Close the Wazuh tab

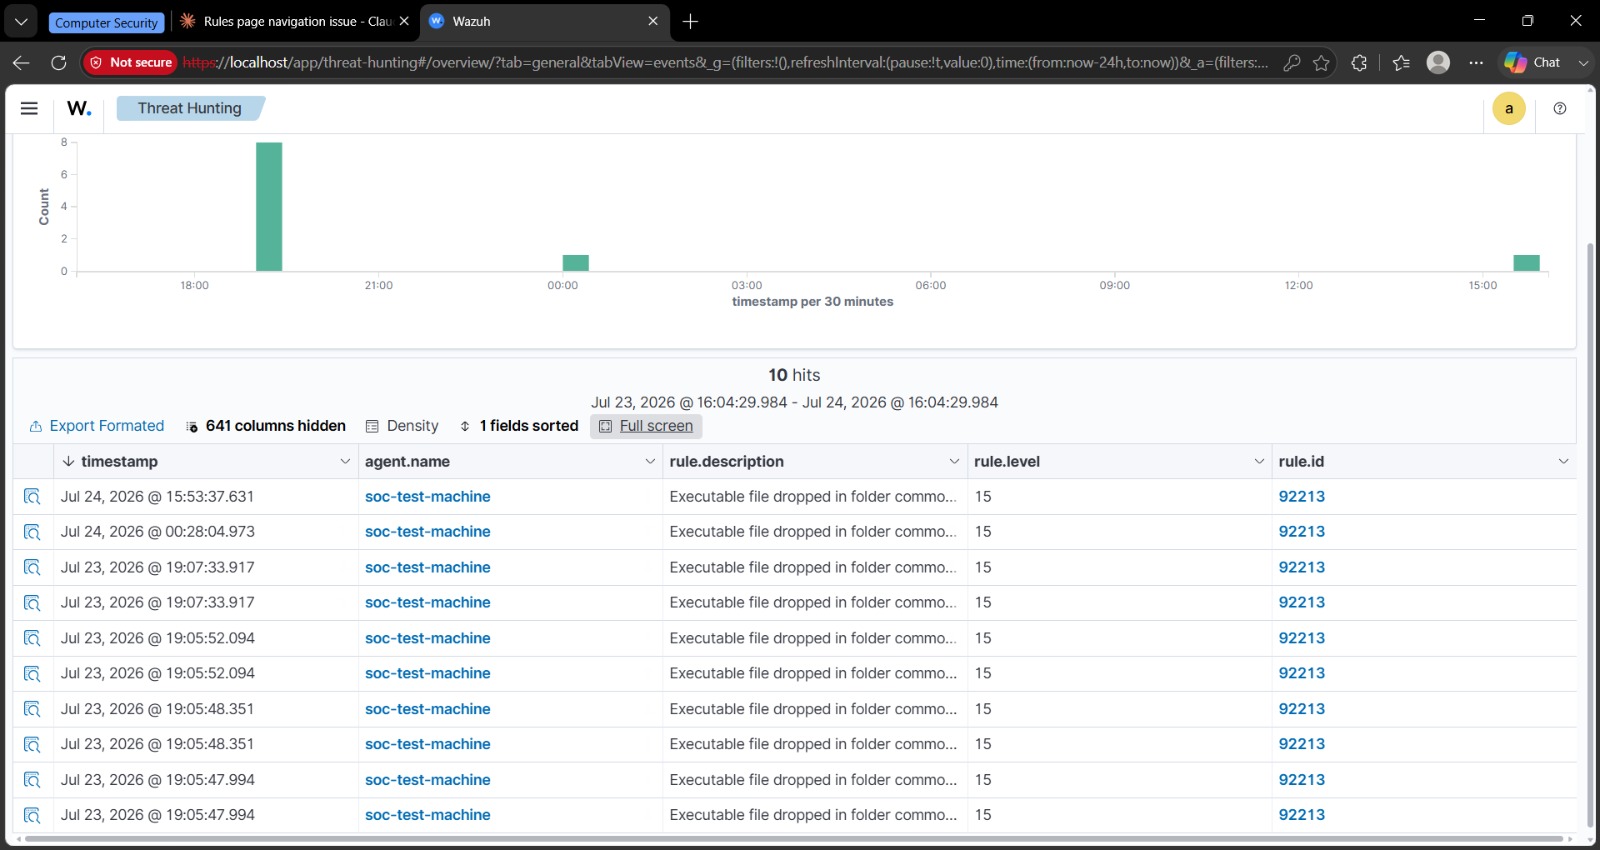[653, 21]
